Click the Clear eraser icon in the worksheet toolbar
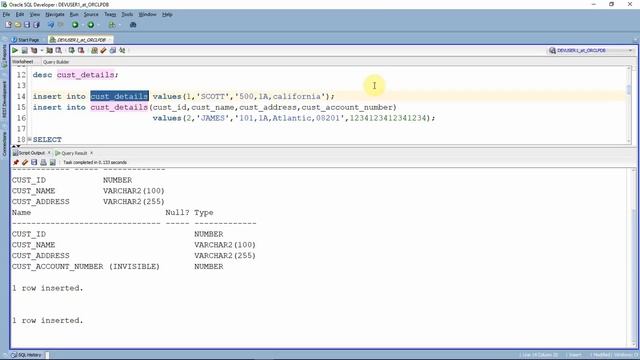 click(103, 51)
